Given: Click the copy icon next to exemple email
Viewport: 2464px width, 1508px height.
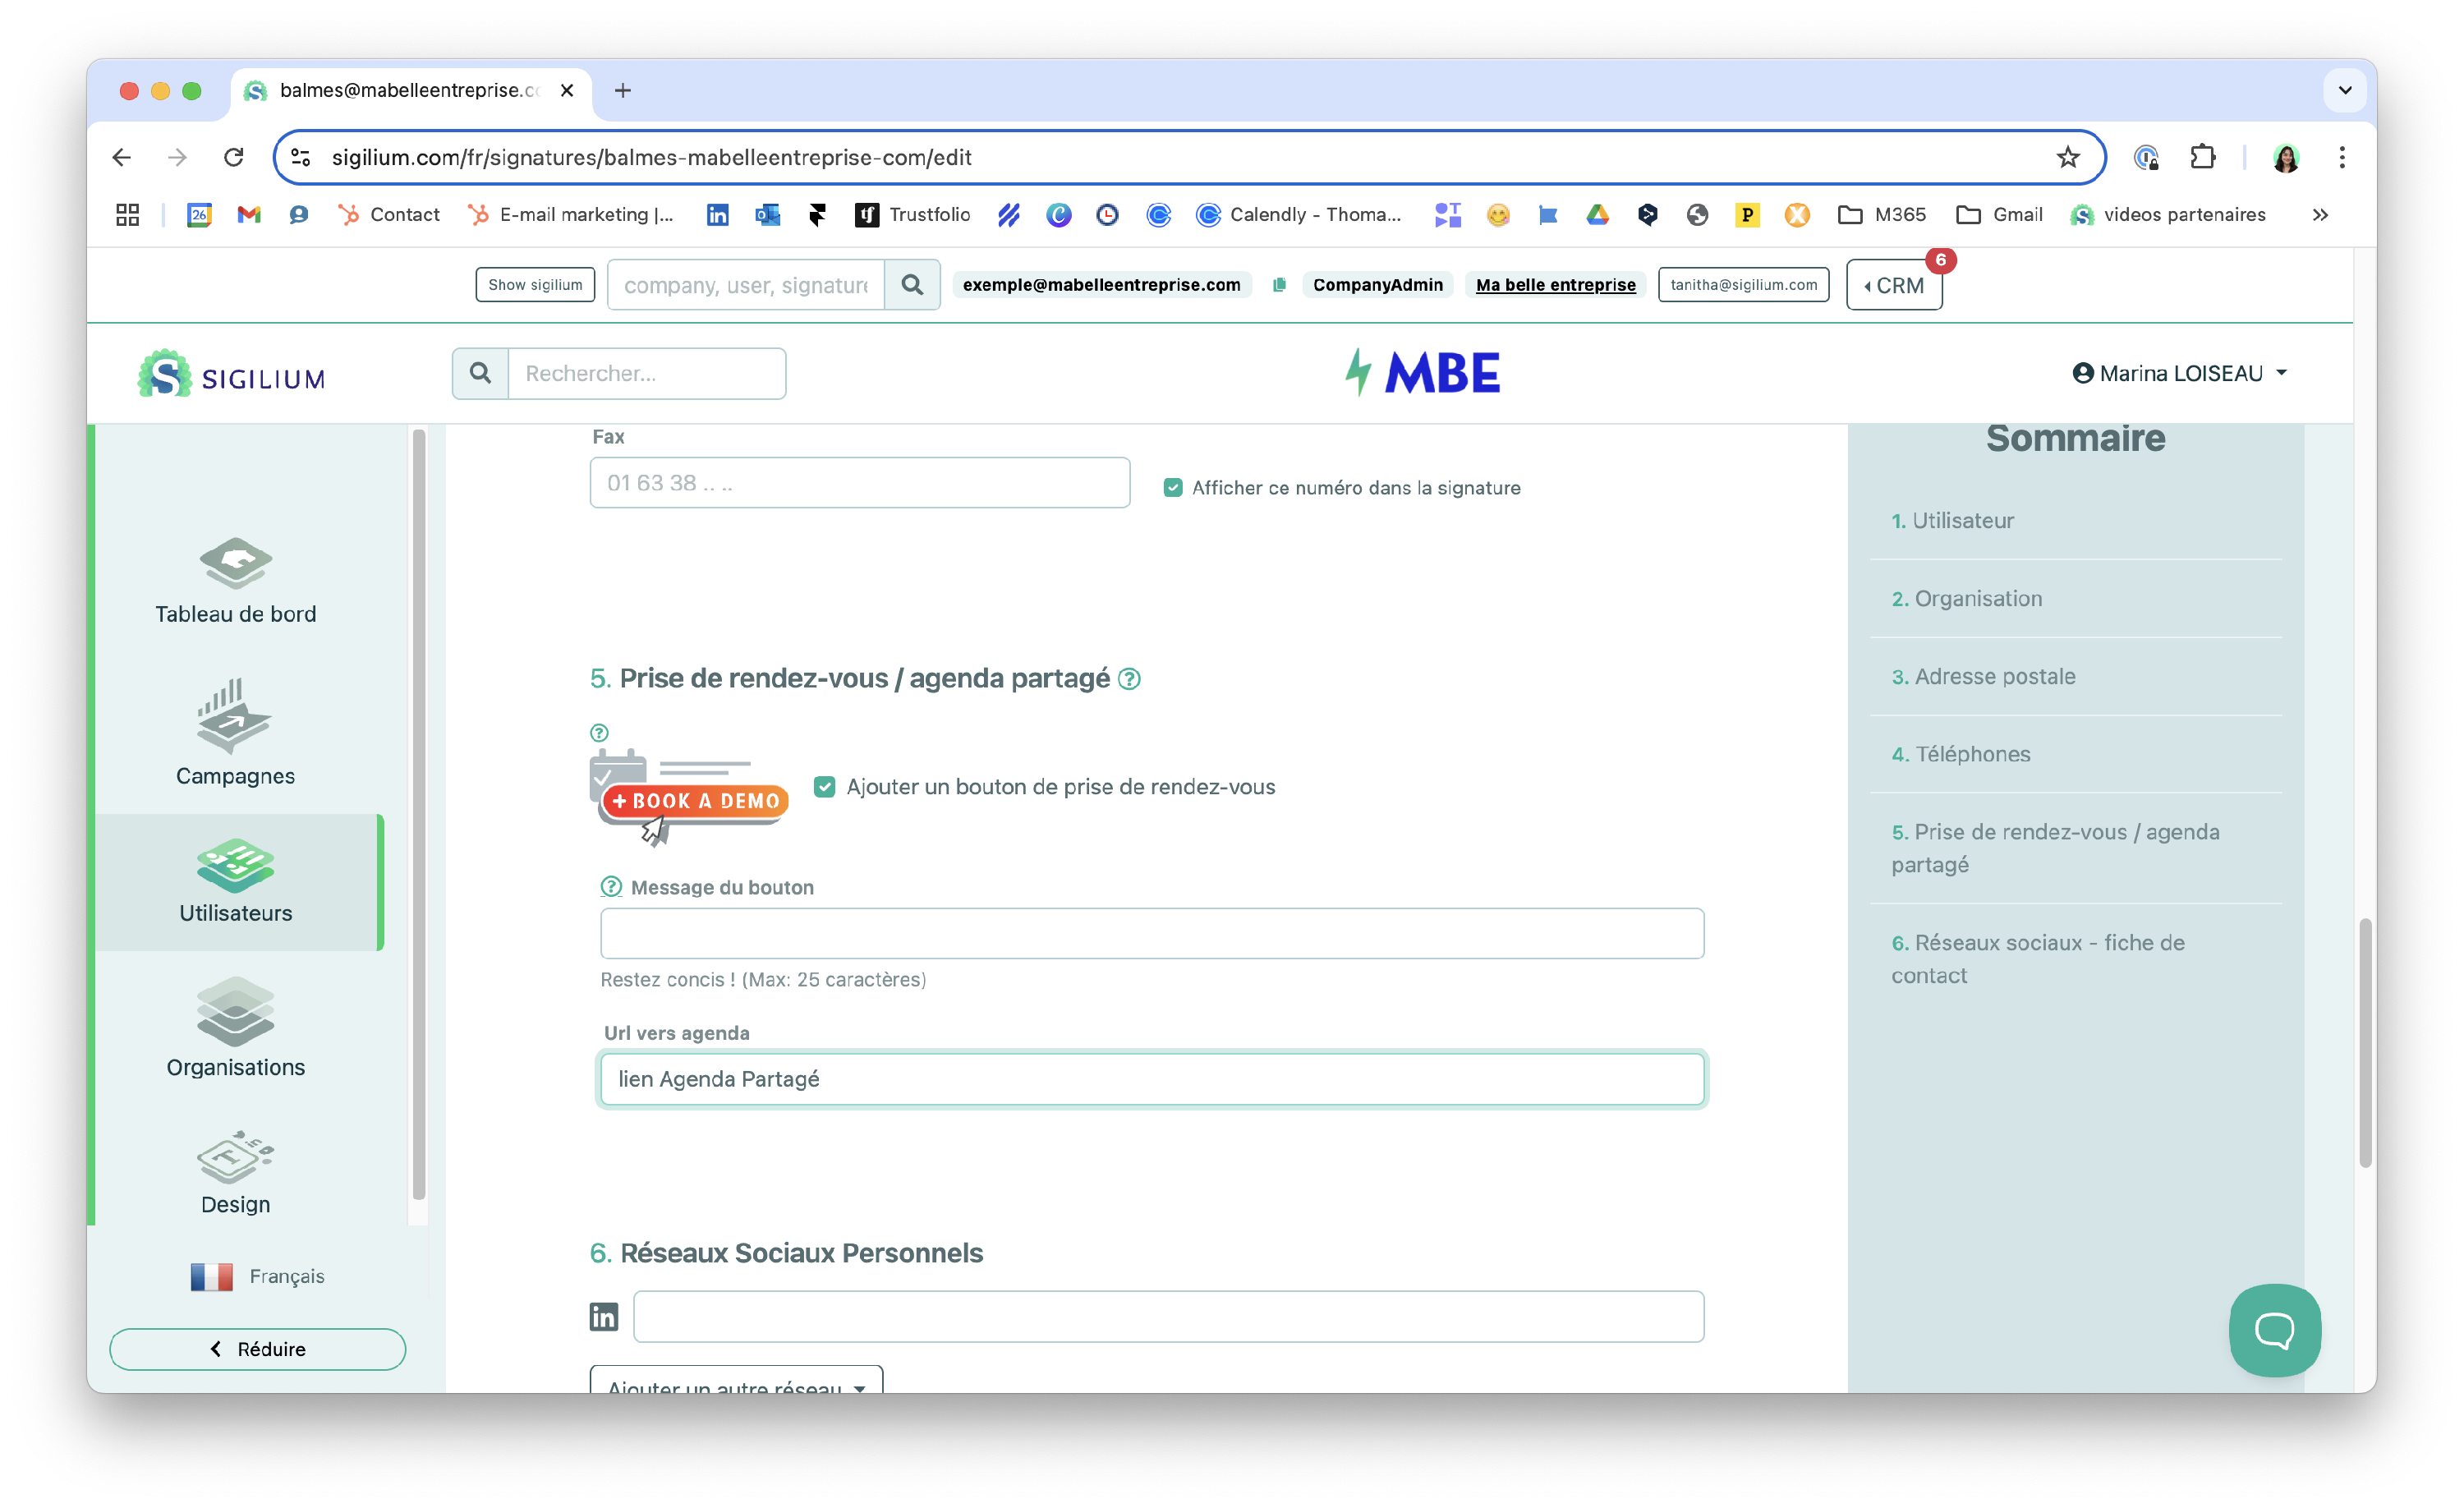Looking at the screenshot, I should (1278, 285).
